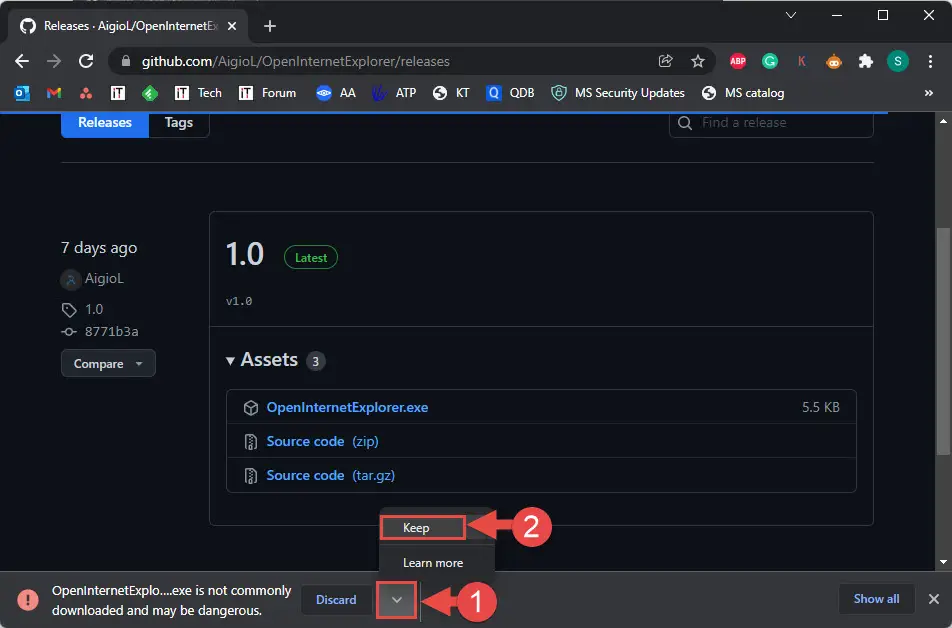Image resolution: width=952 pixels, height=628 pixels.
Task: Switch to the Tags tab
Action: [178, 122]
